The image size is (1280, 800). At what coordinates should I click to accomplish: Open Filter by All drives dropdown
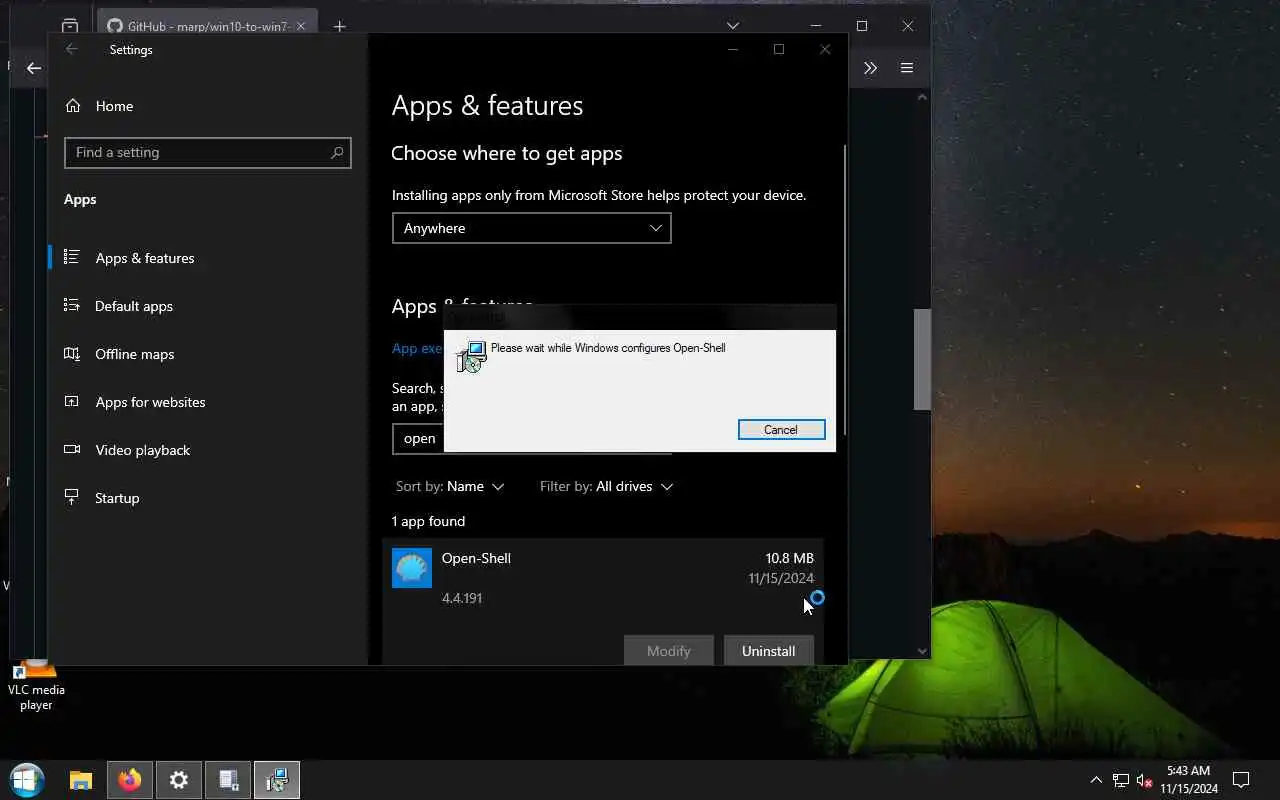[607, 486]
